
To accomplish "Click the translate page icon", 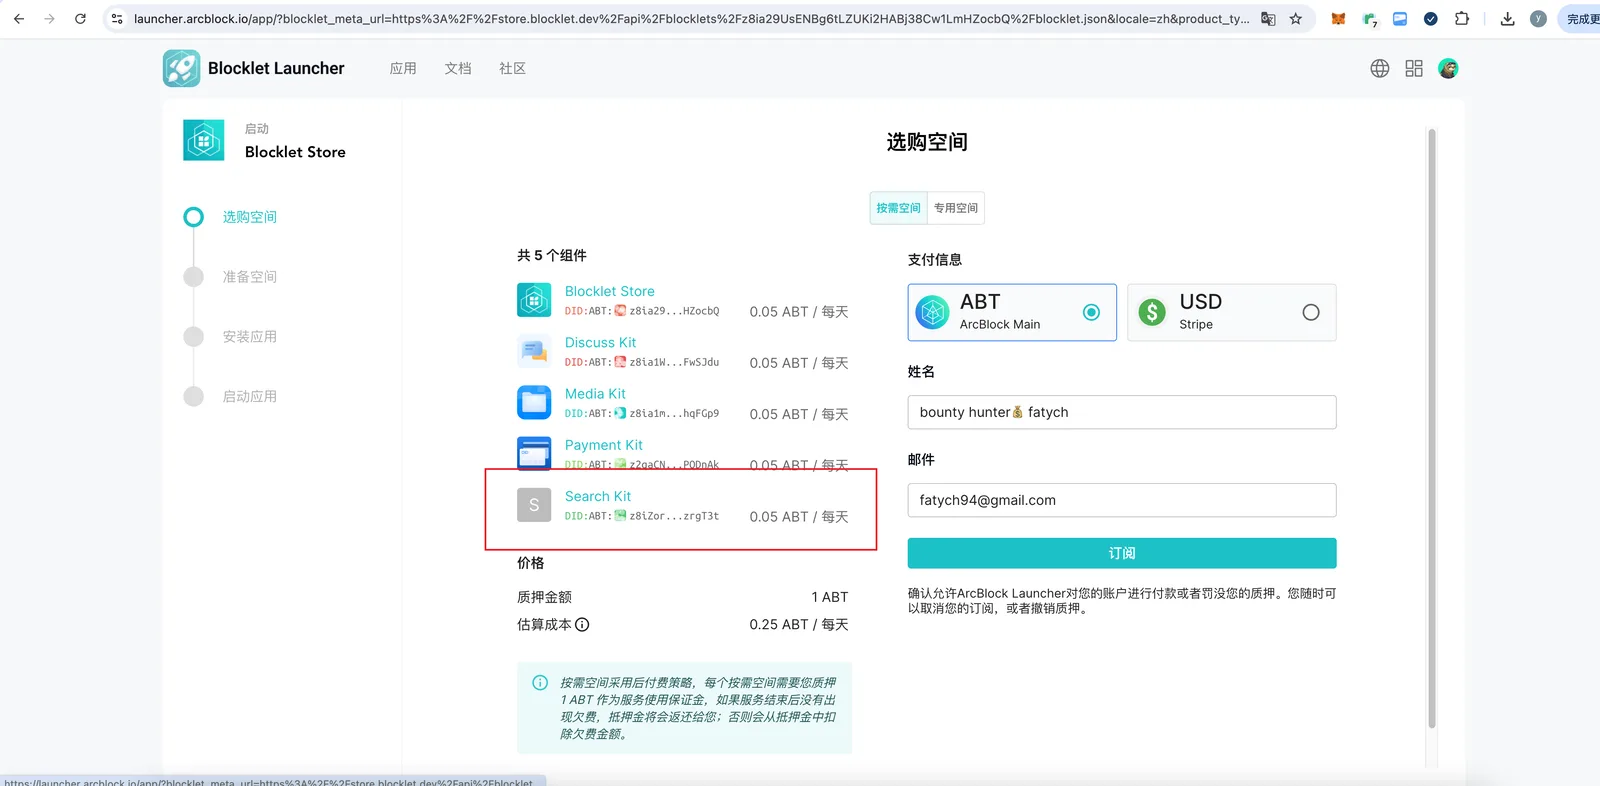I will coord(1268,19).
